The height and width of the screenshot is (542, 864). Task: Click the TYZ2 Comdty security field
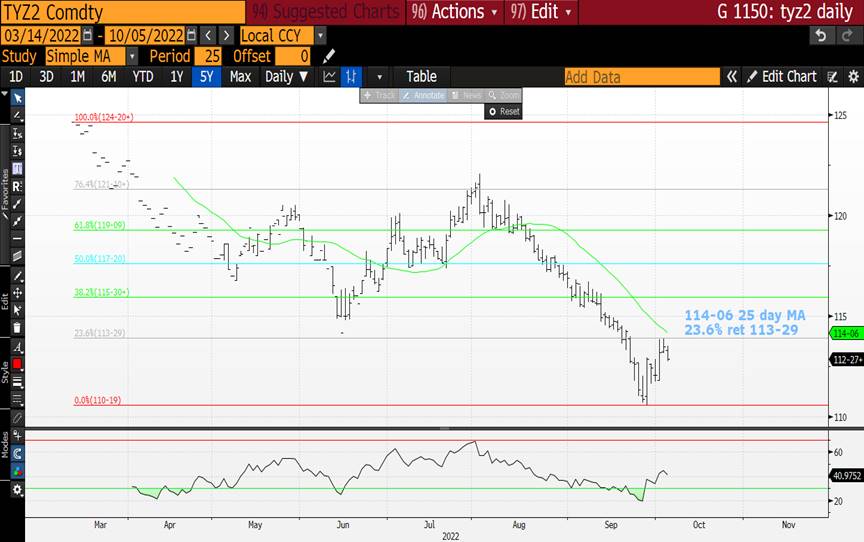pyautogui.click(x=123, y=12)
